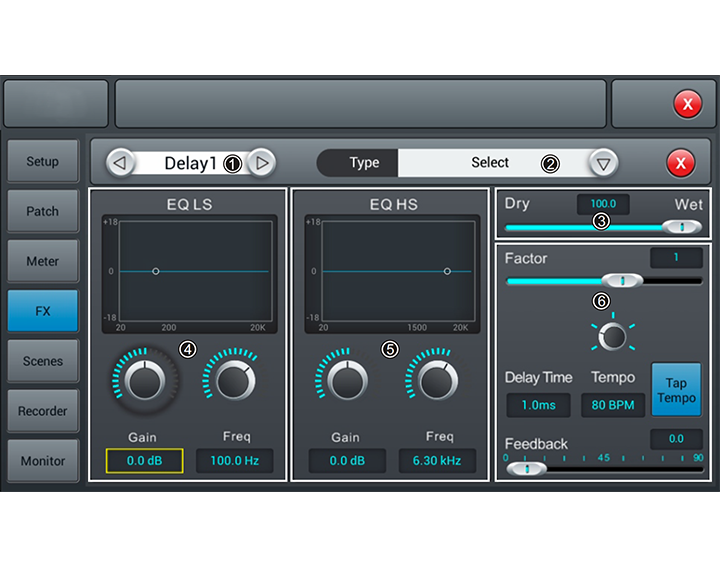Viewport: 720px width, 567px height.
Task: Go to the Meter page
Action: [x=43, y=261]
